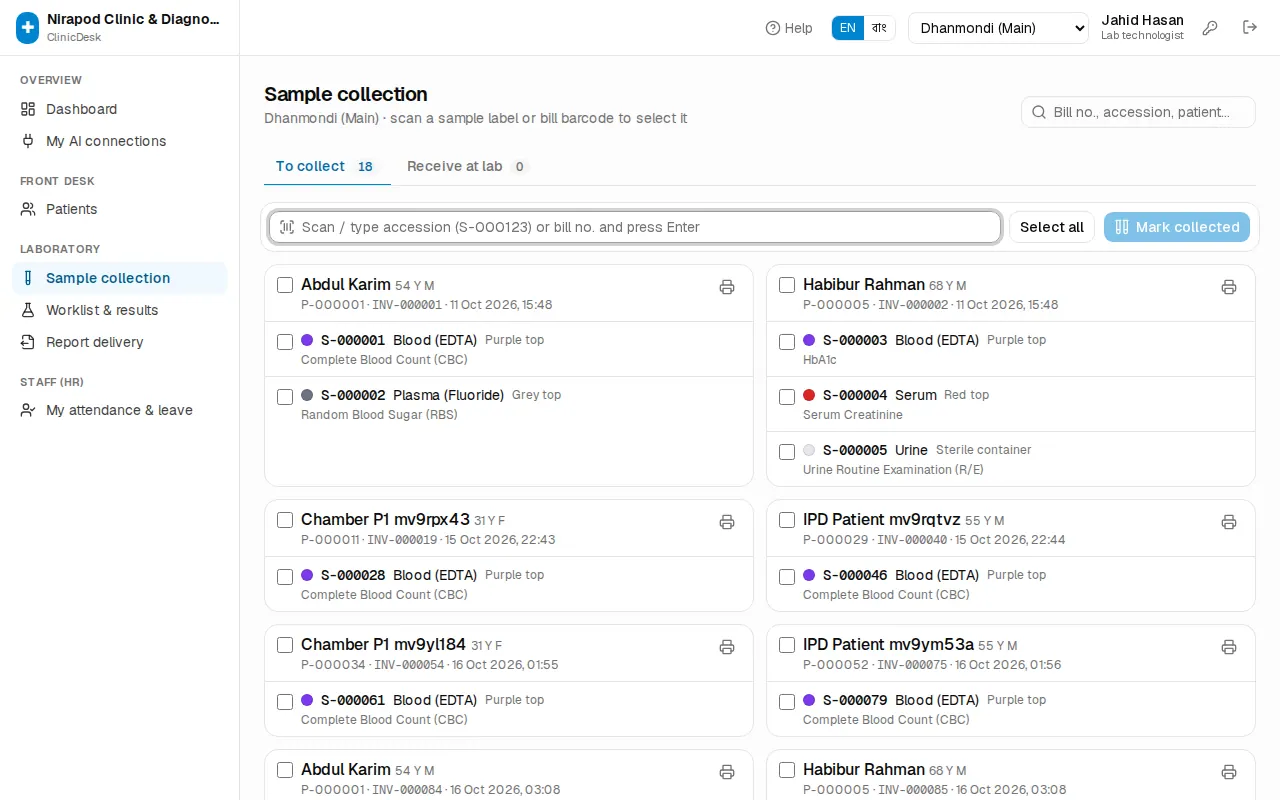Tick sample S-000001 Blood (EDTA) checkbox
The image size is (1280, 800).
tap(285, 342)
